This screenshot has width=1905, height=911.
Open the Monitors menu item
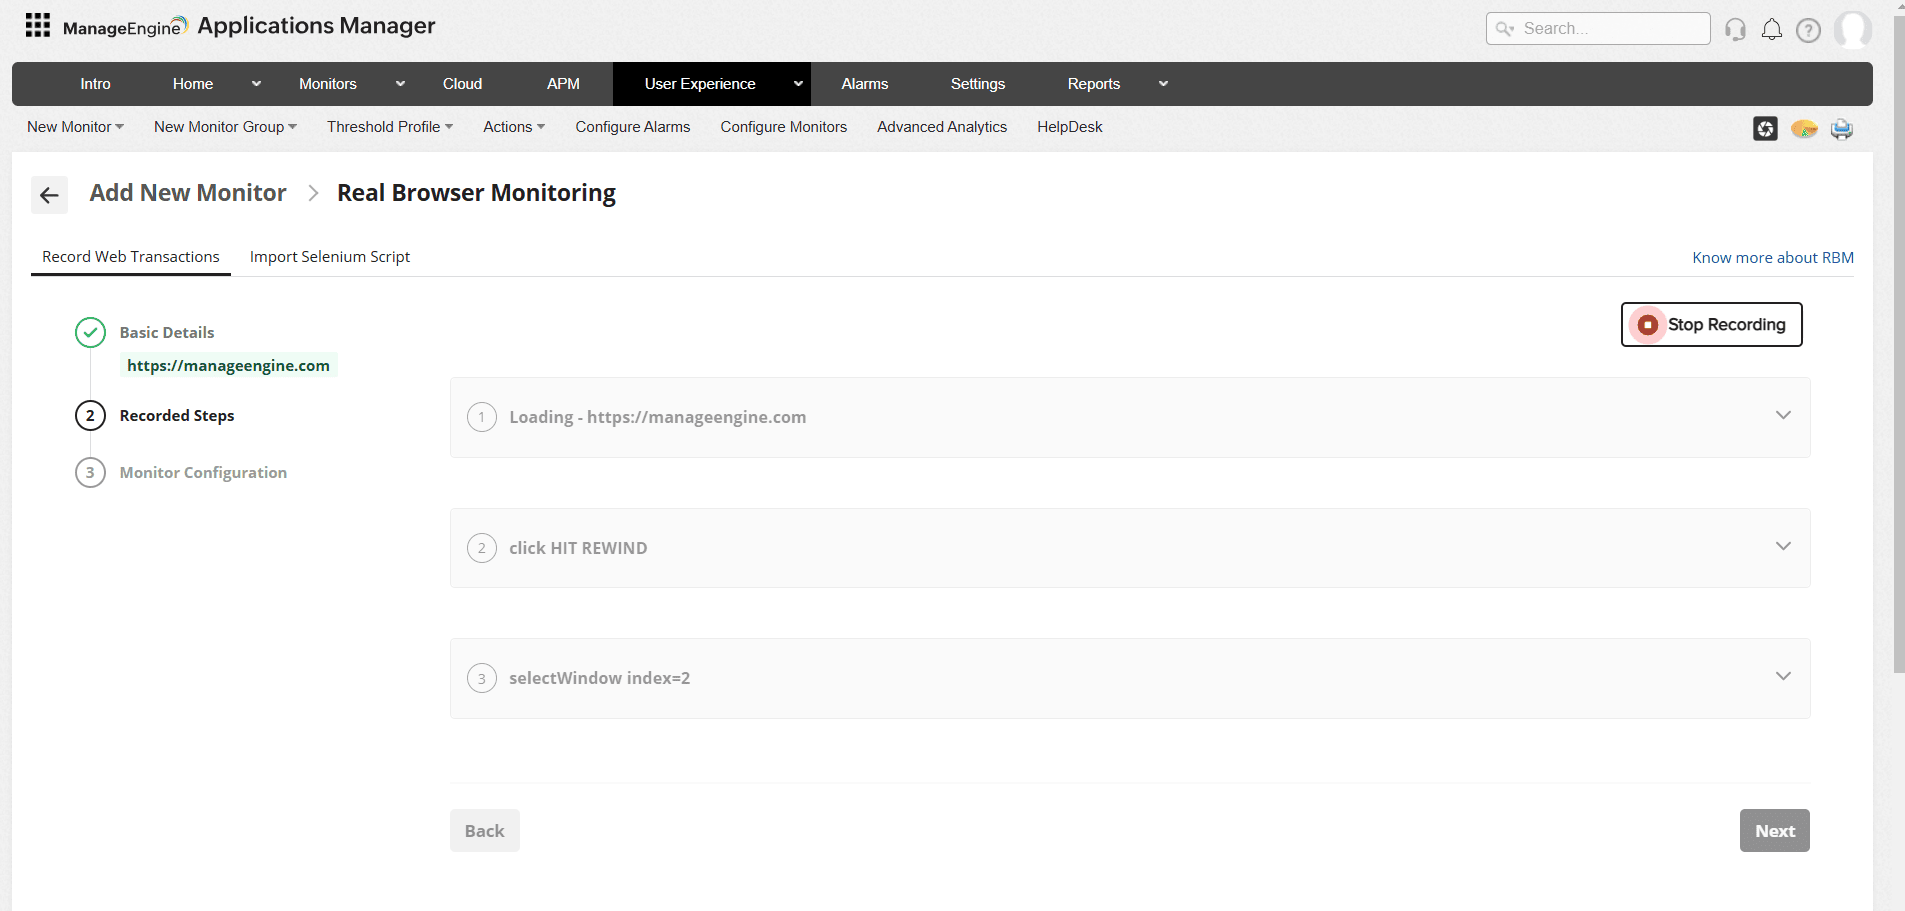tap(328, 84)
